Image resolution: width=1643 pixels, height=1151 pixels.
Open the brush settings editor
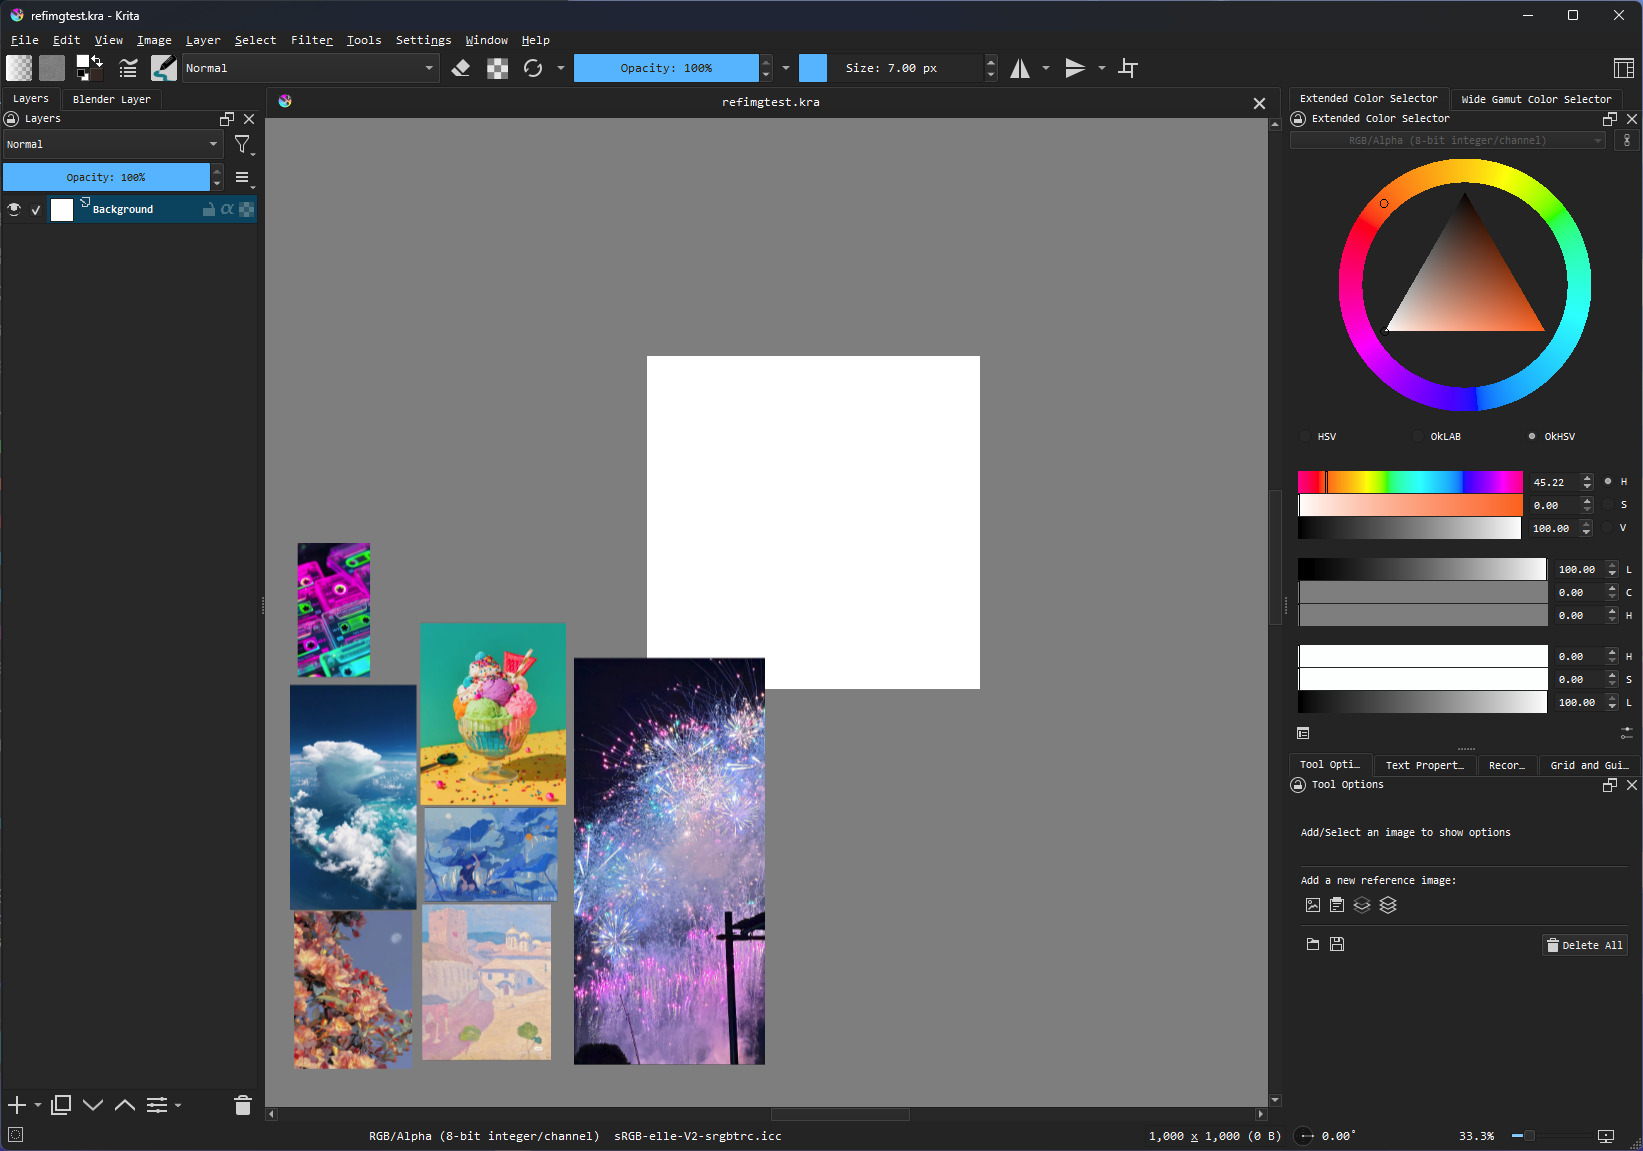click(128, 68)
